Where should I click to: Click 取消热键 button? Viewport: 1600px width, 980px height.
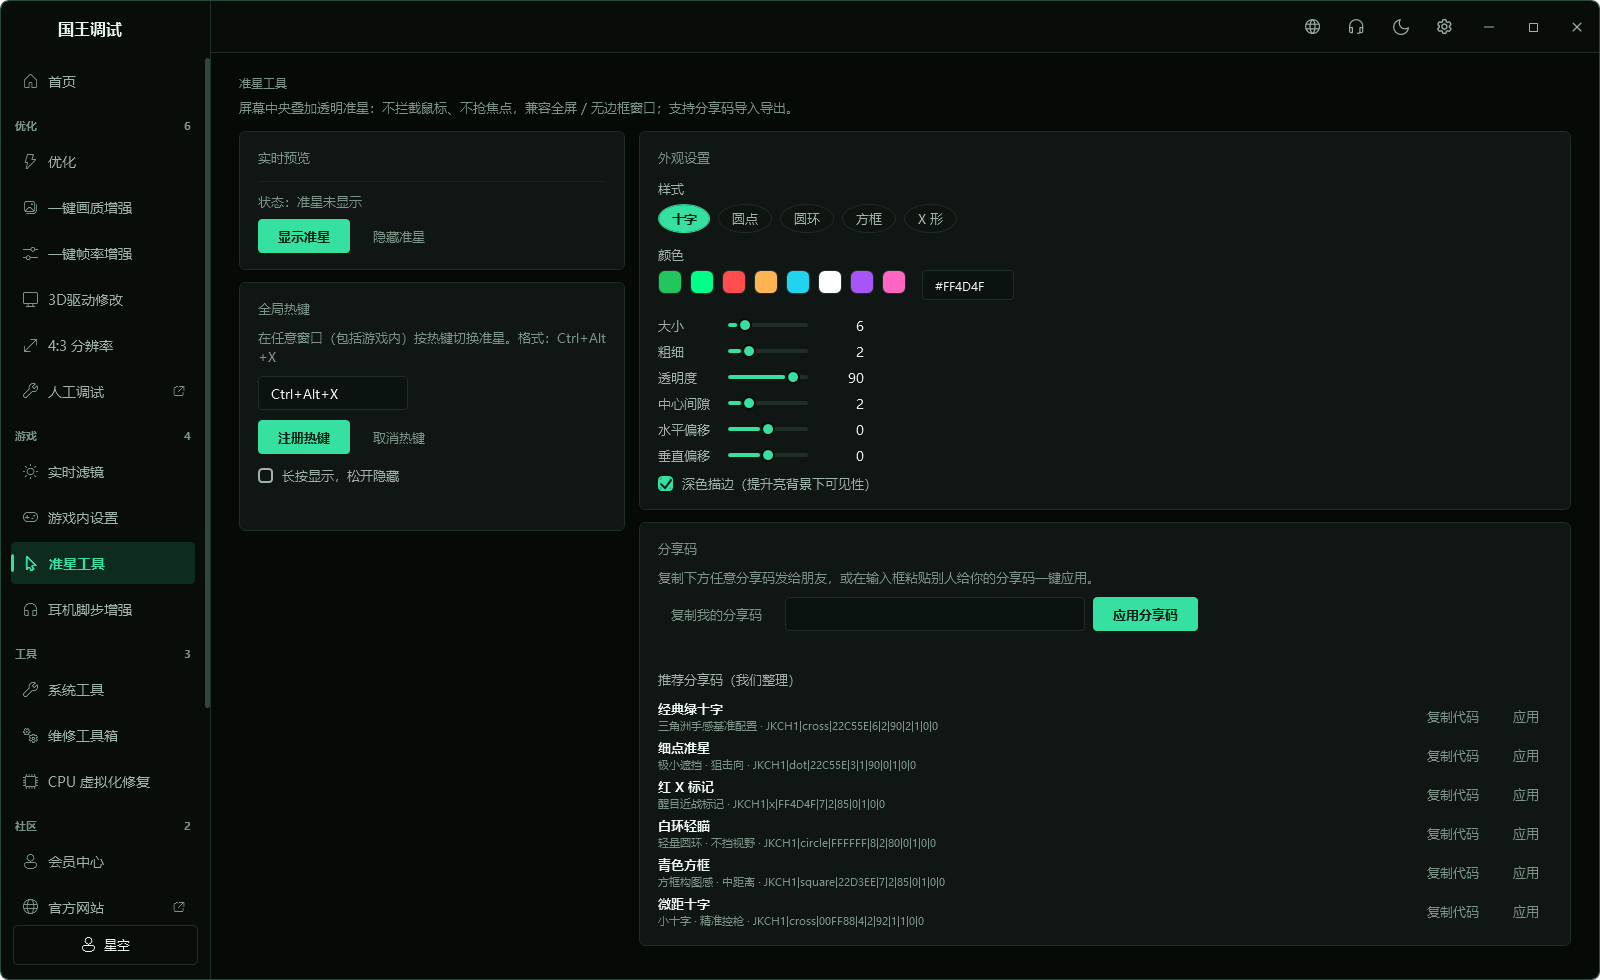click(399, 438)
